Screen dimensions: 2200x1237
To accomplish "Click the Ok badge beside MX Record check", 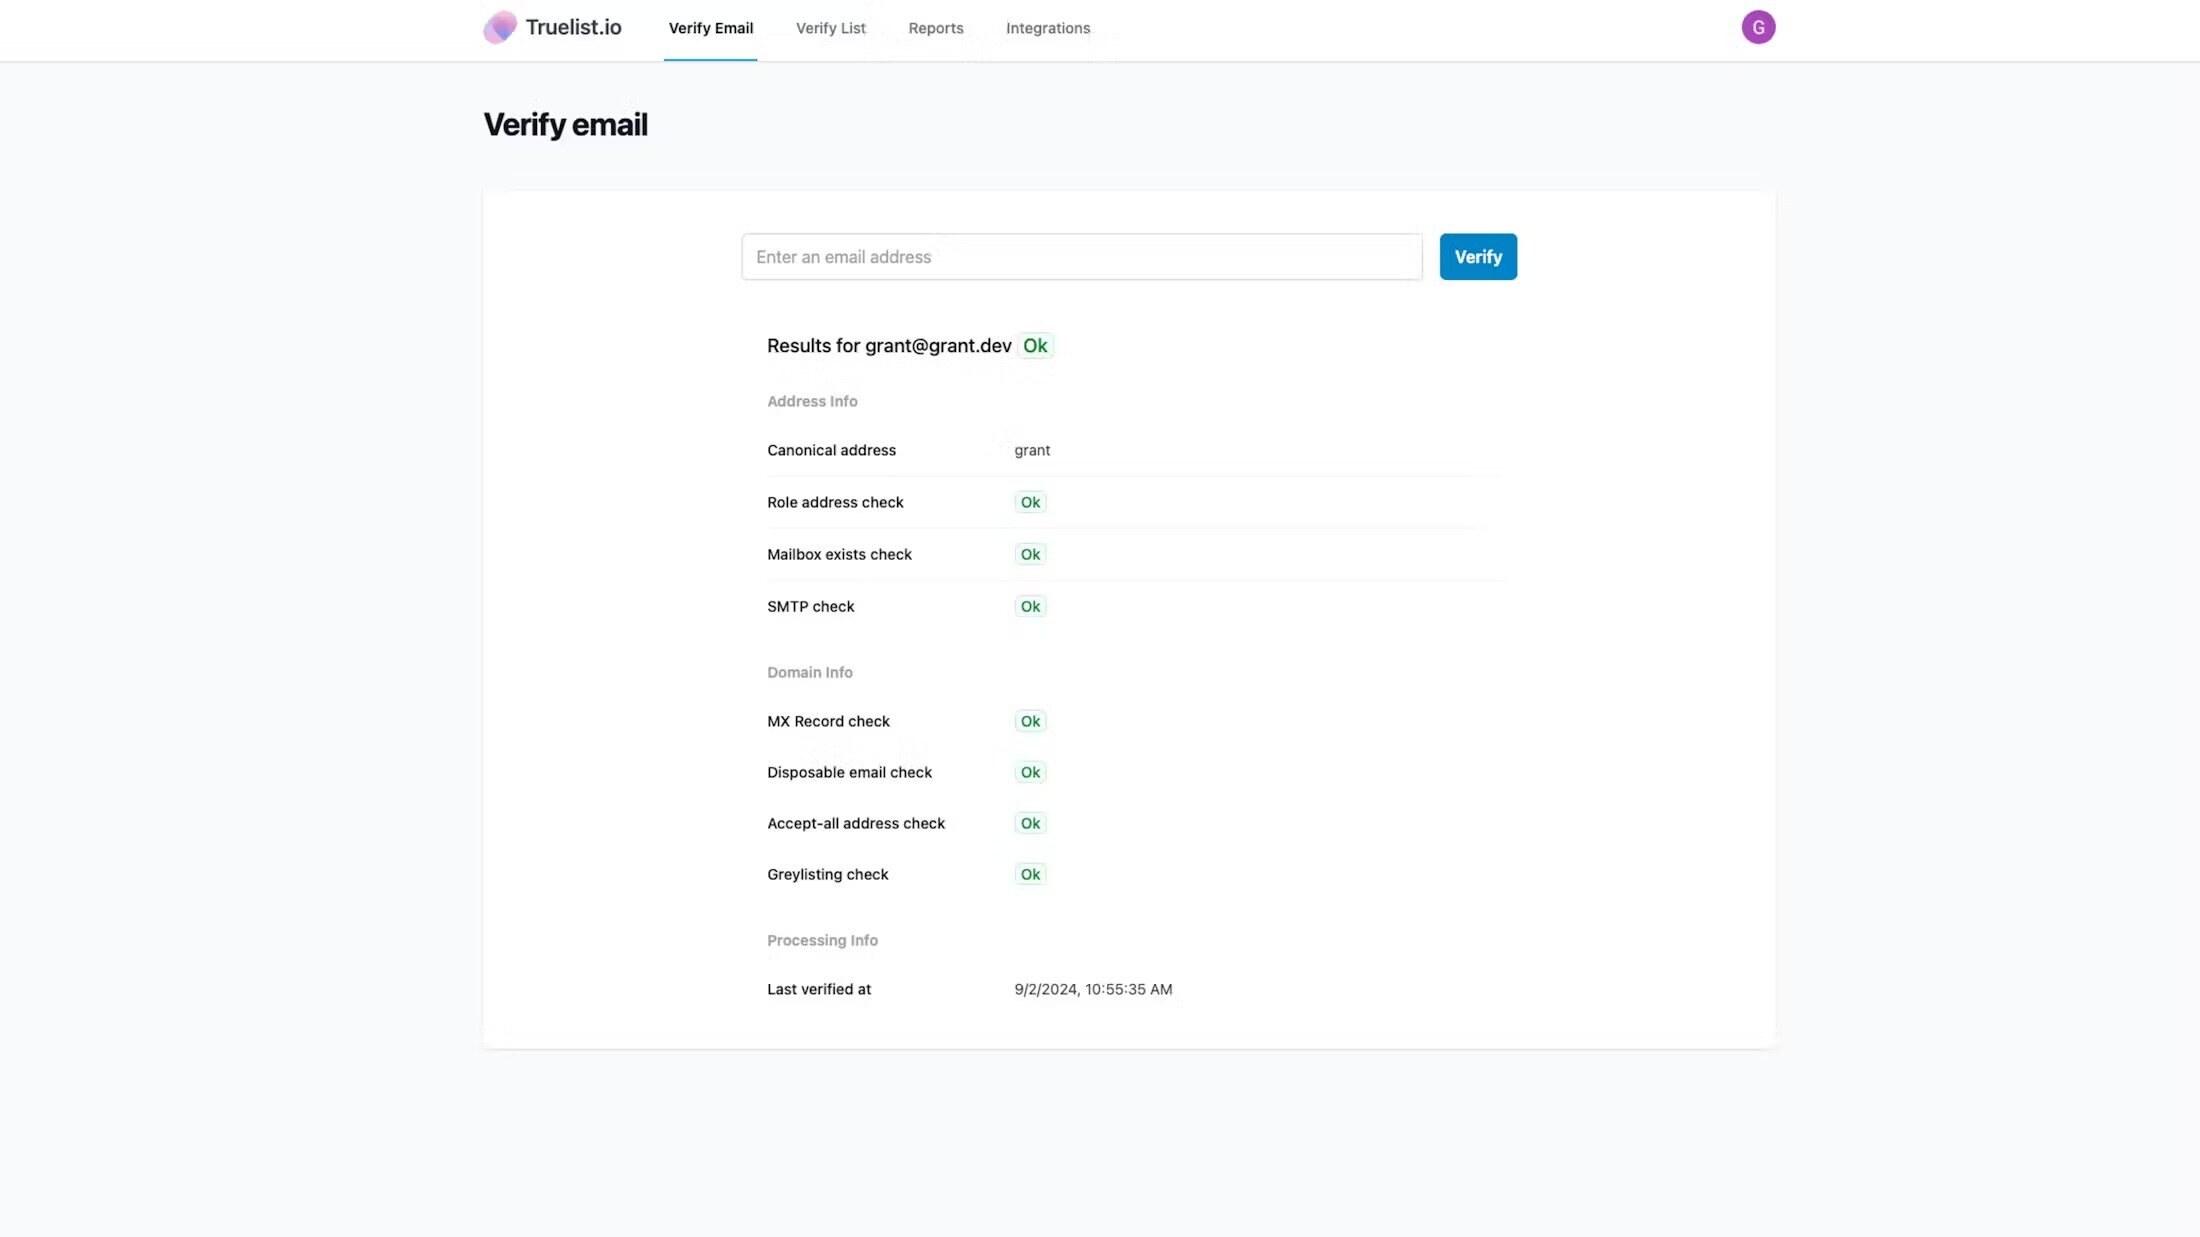I will (x=1030, y=721).
